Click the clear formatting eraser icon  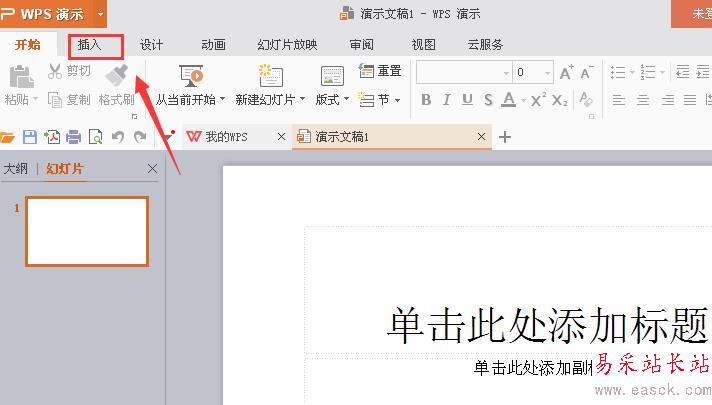point(586,99)
